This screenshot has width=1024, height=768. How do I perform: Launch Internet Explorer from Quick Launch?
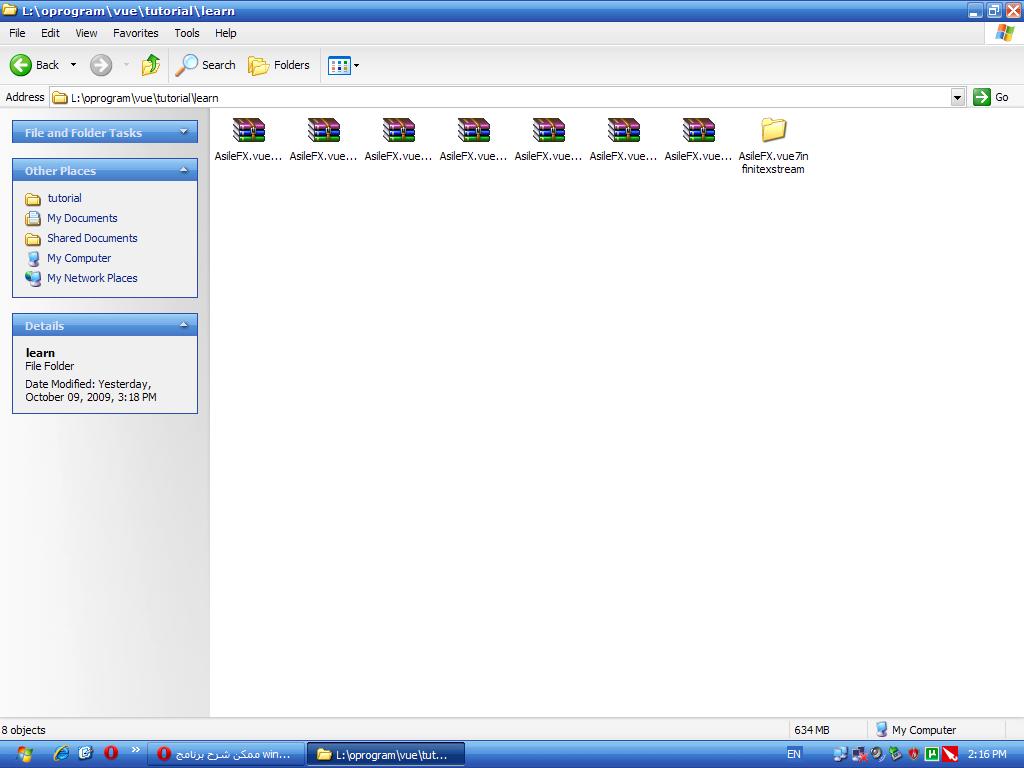61,754
